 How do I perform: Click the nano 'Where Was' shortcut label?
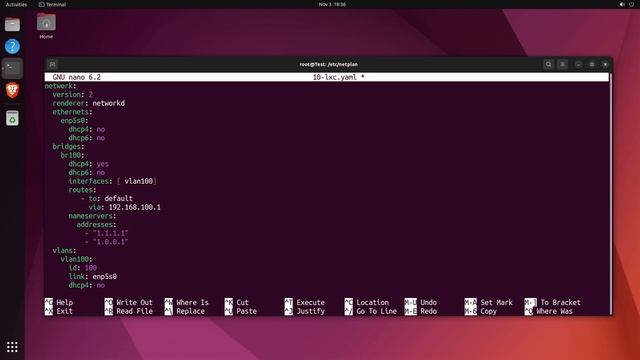point(554,311)
